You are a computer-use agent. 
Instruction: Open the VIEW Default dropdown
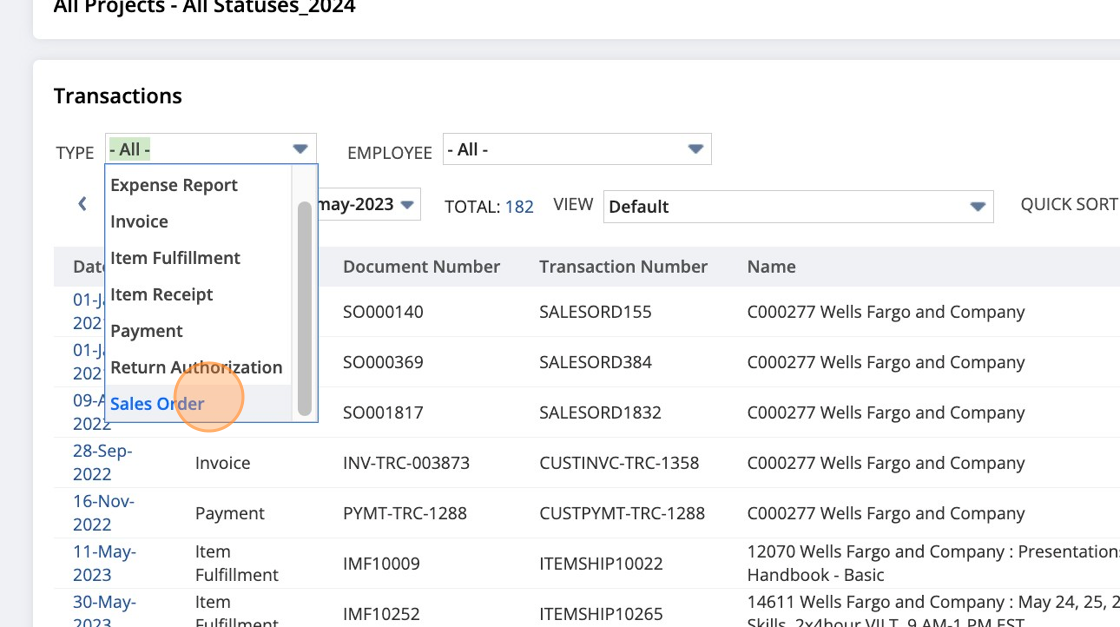[x=798, y=206]
